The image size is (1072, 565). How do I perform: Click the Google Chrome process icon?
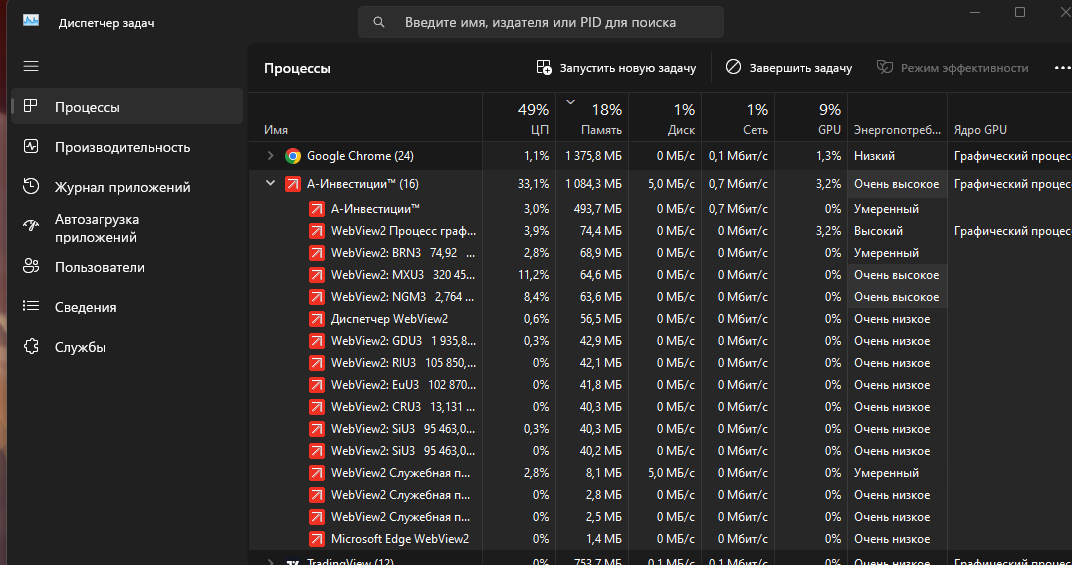[293, 156]
